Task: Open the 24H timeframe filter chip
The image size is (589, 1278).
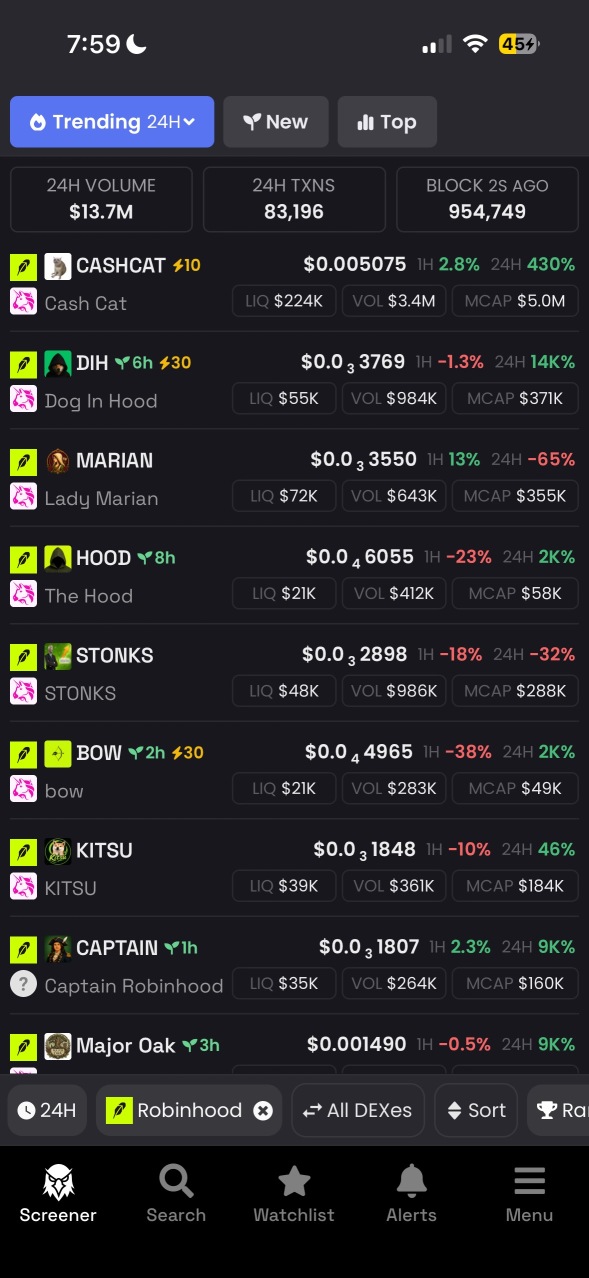Action: 48,1110
